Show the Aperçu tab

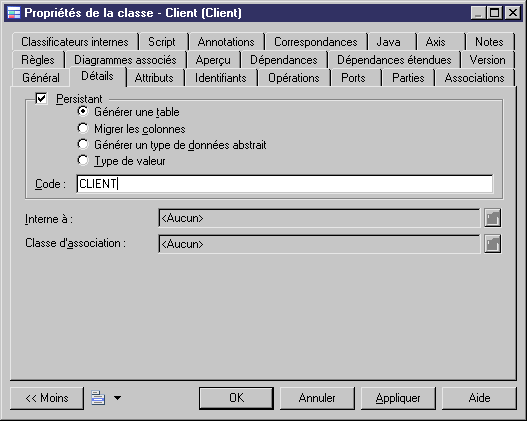pyautogui.click(x=213, y=60)
